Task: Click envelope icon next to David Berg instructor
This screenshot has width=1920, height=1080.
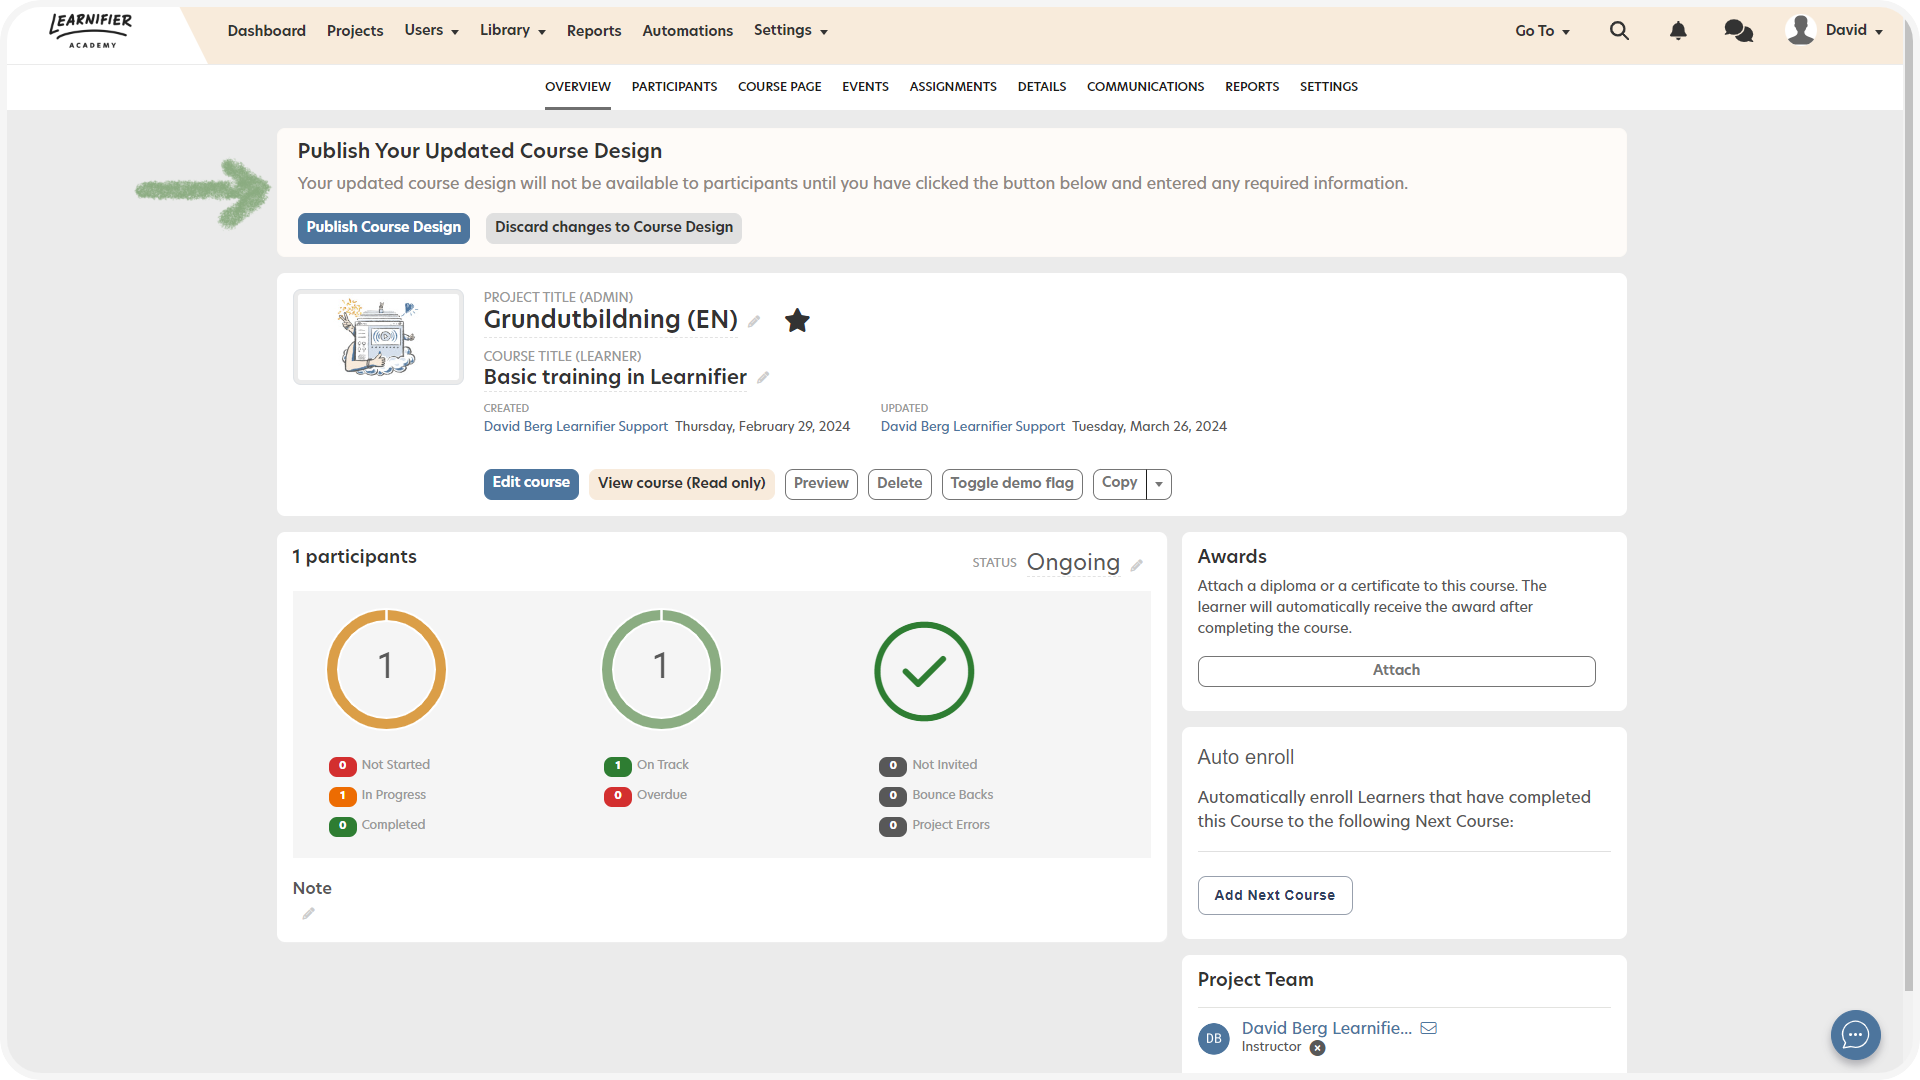Action: 1429,1028
